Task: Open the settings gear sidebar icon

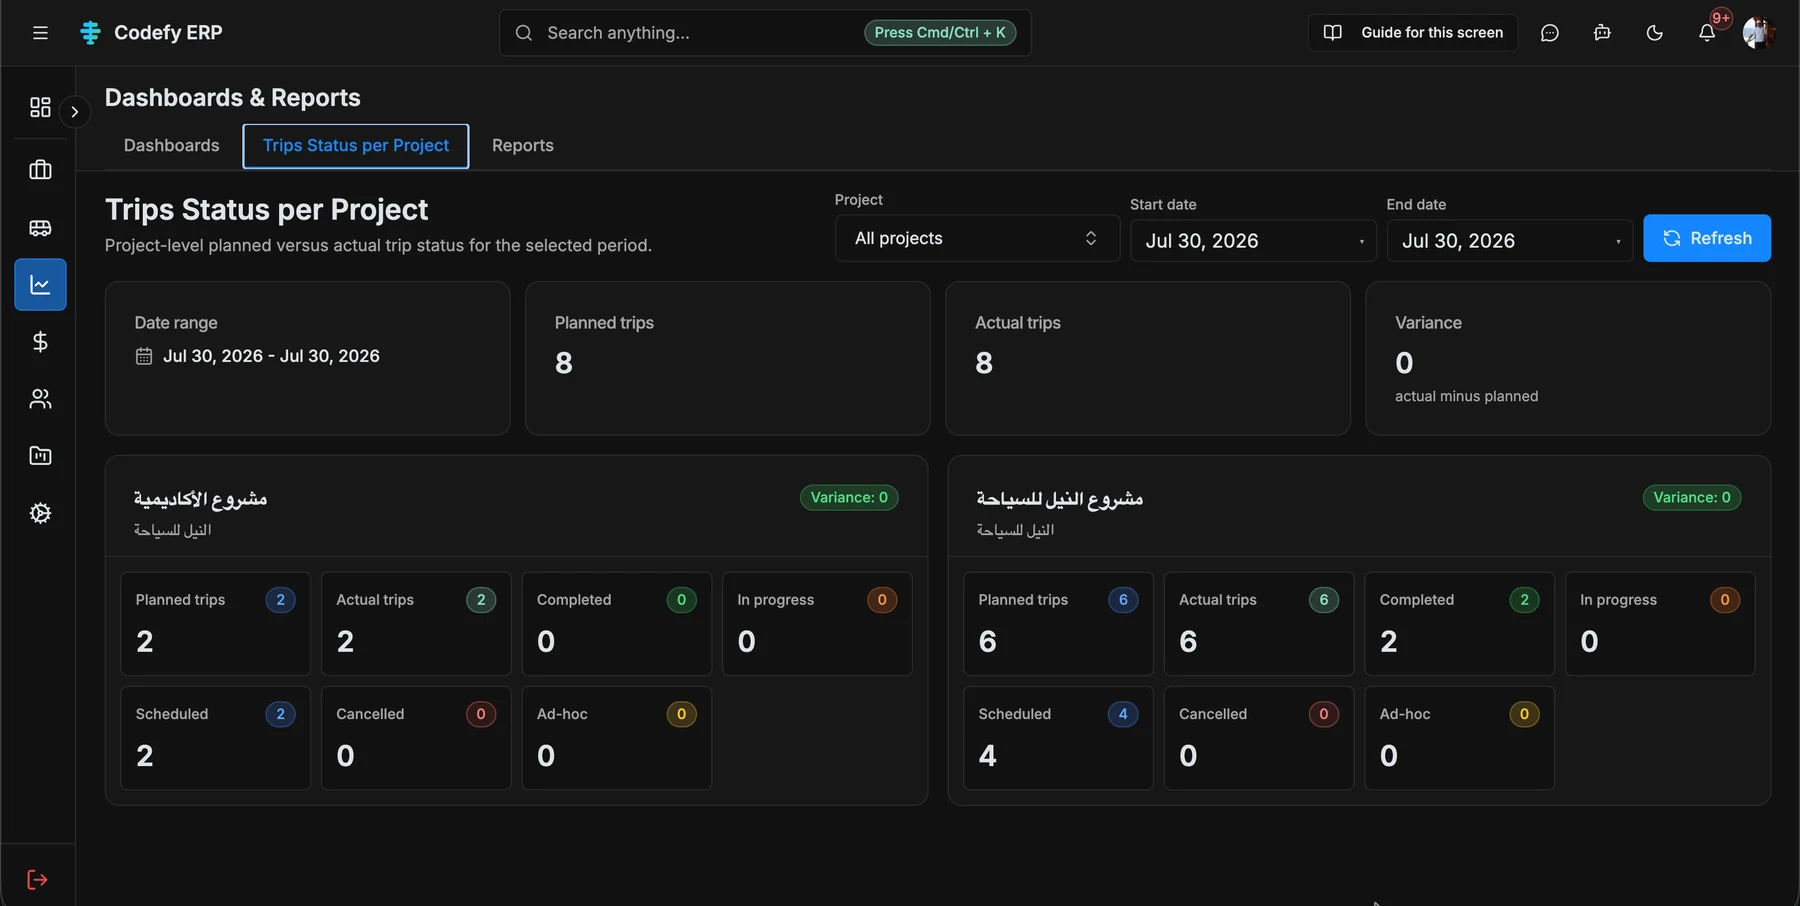Action: [40, 513]
